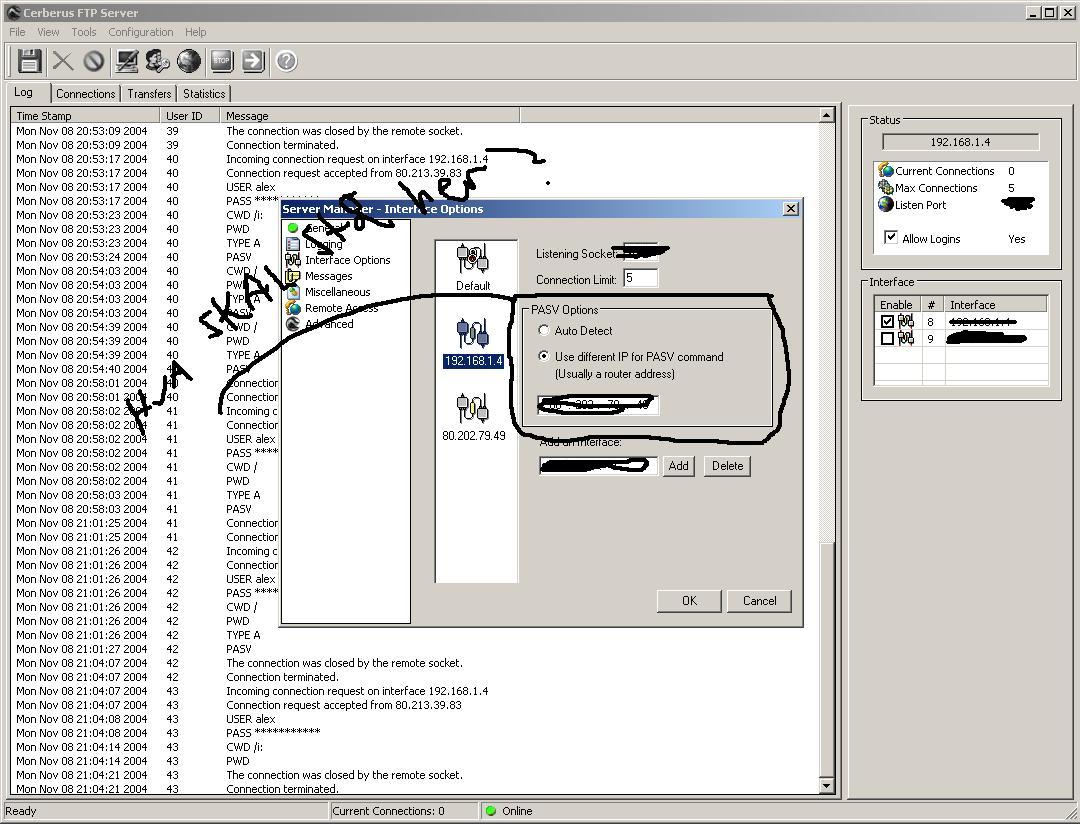Click the STOP server toolbar icon
This screenshot has height=824, width=1080.
tap(222, 61)
